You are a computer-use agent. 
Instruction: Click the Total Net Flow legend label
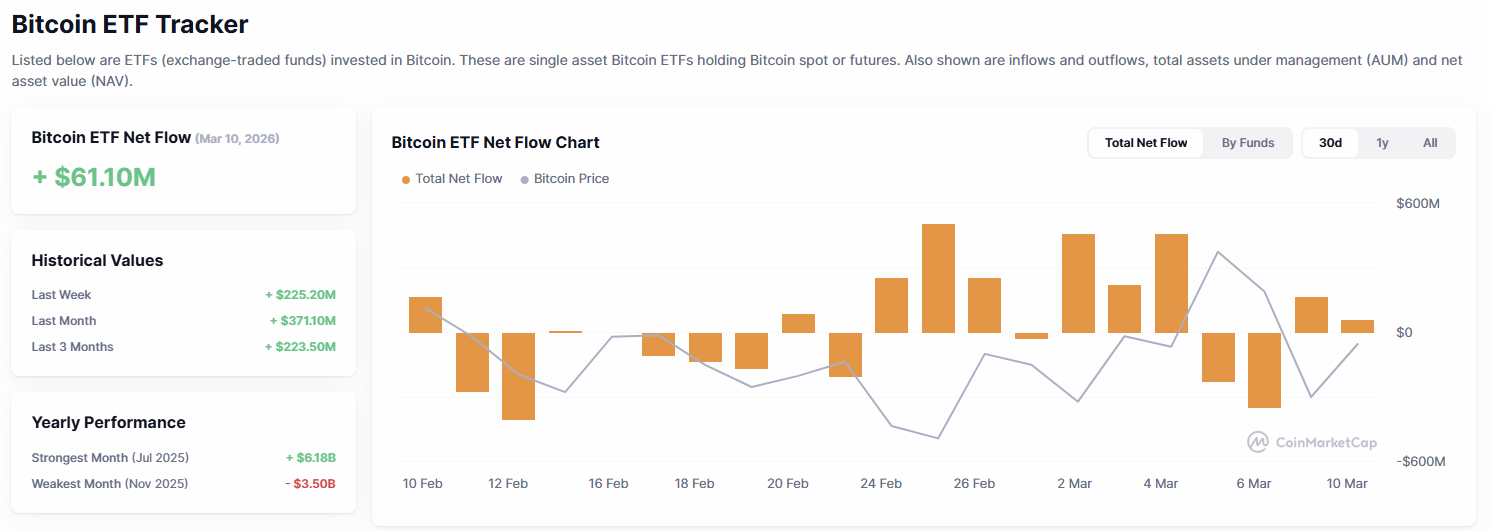click(x=459, y=179)
